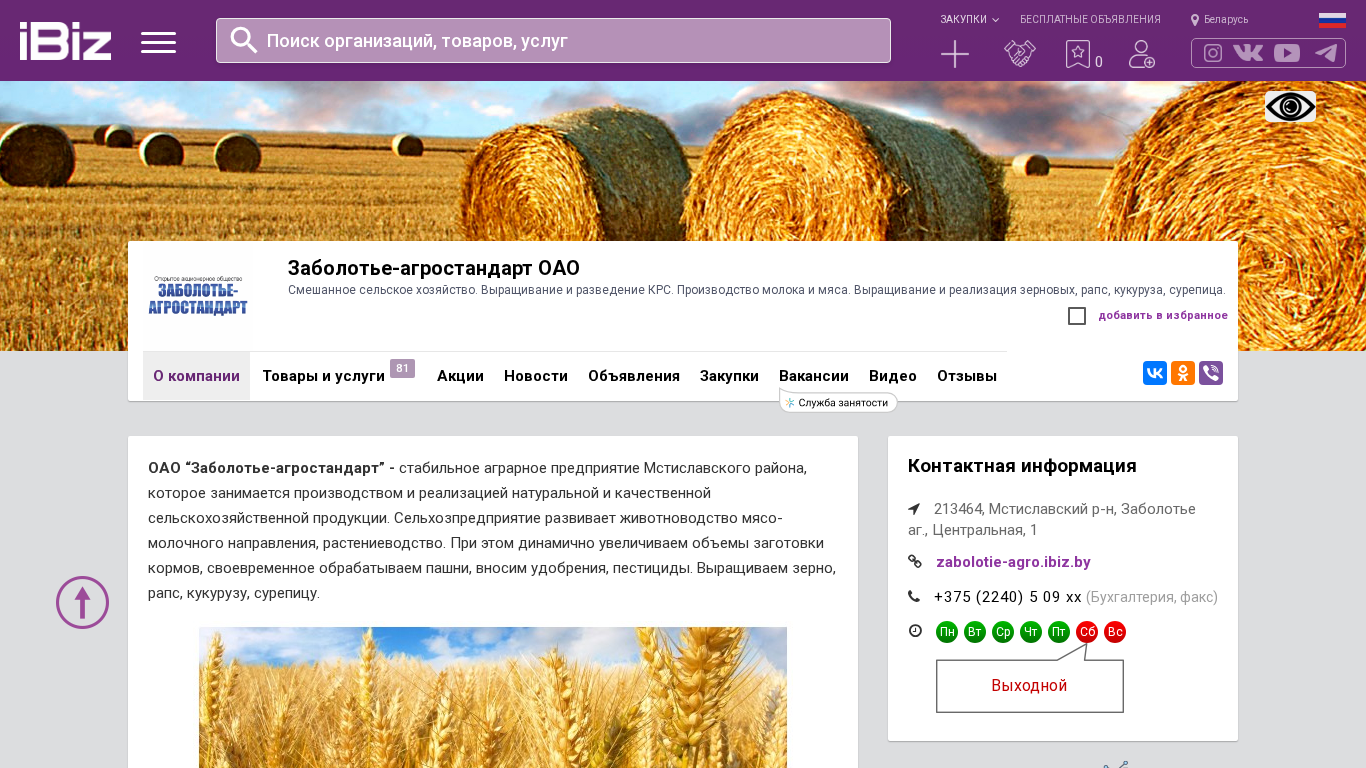
Task: Click the clock working hours icon
Action: pyautogui.click(x=915, y=631)
